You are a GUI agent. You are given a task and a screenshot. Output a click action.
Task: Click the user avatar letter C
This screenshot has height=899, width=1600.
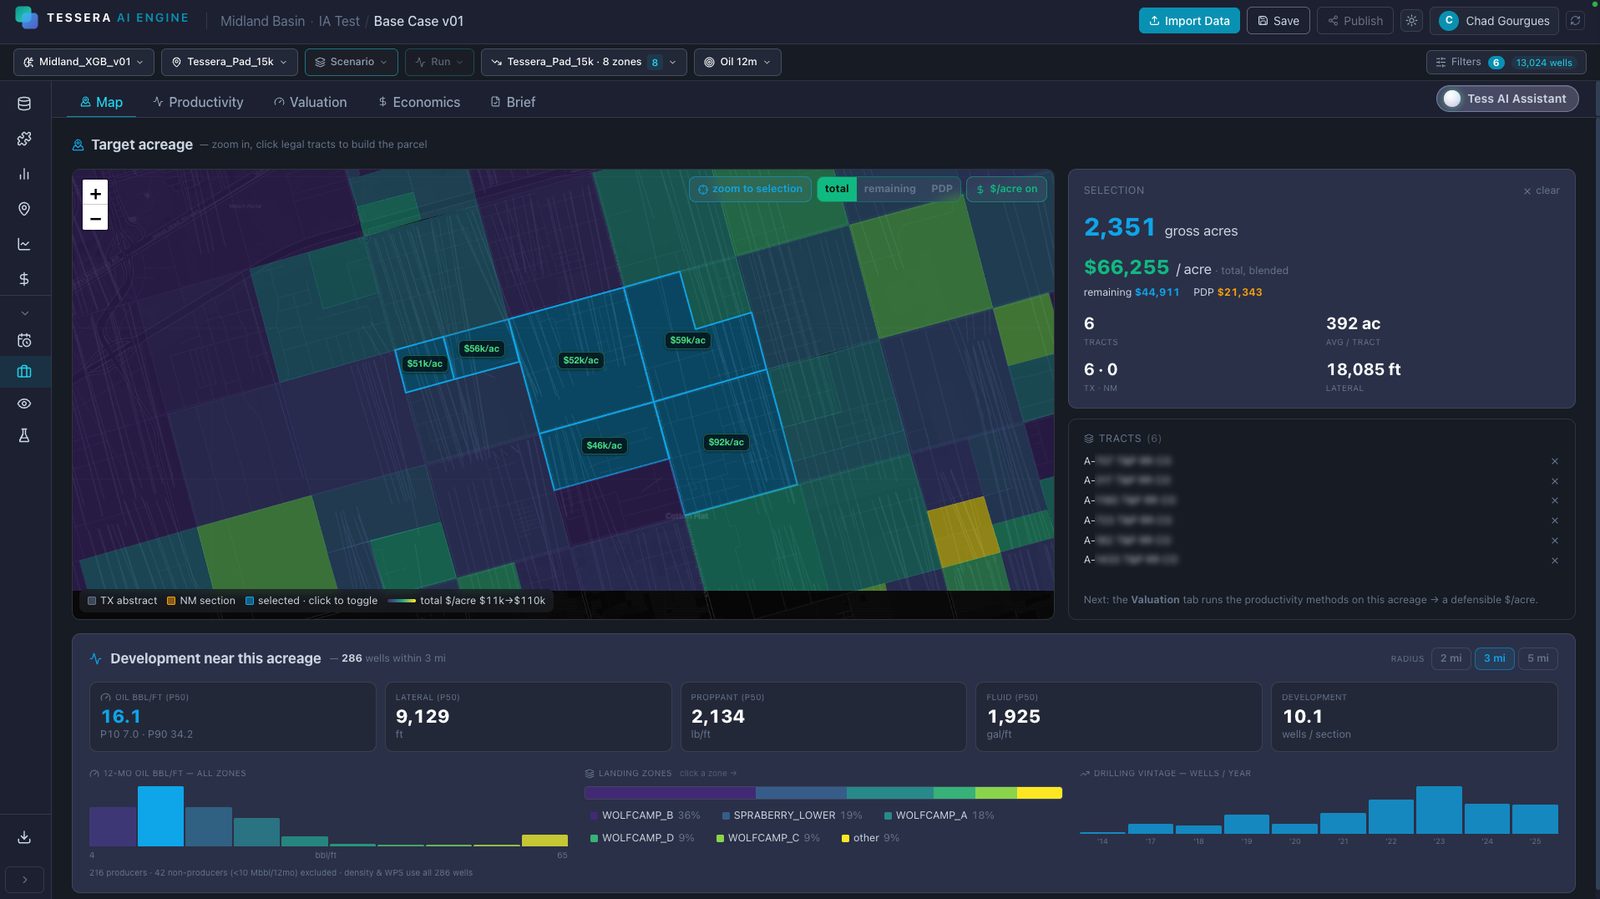tap(1448, 20)
